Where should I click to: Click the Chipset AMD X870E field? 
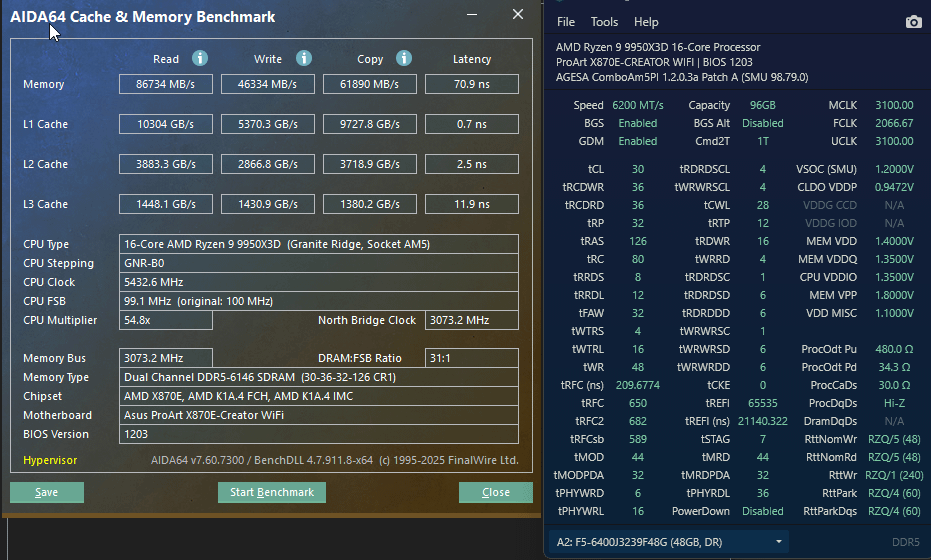319,396
